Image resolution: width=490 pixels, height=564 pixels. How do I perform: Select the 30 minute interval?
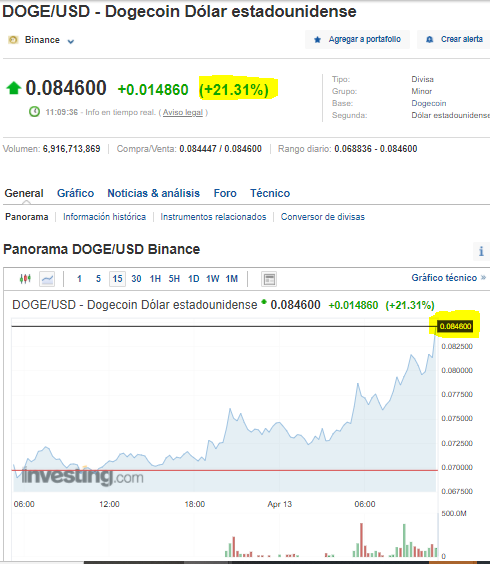136,279
